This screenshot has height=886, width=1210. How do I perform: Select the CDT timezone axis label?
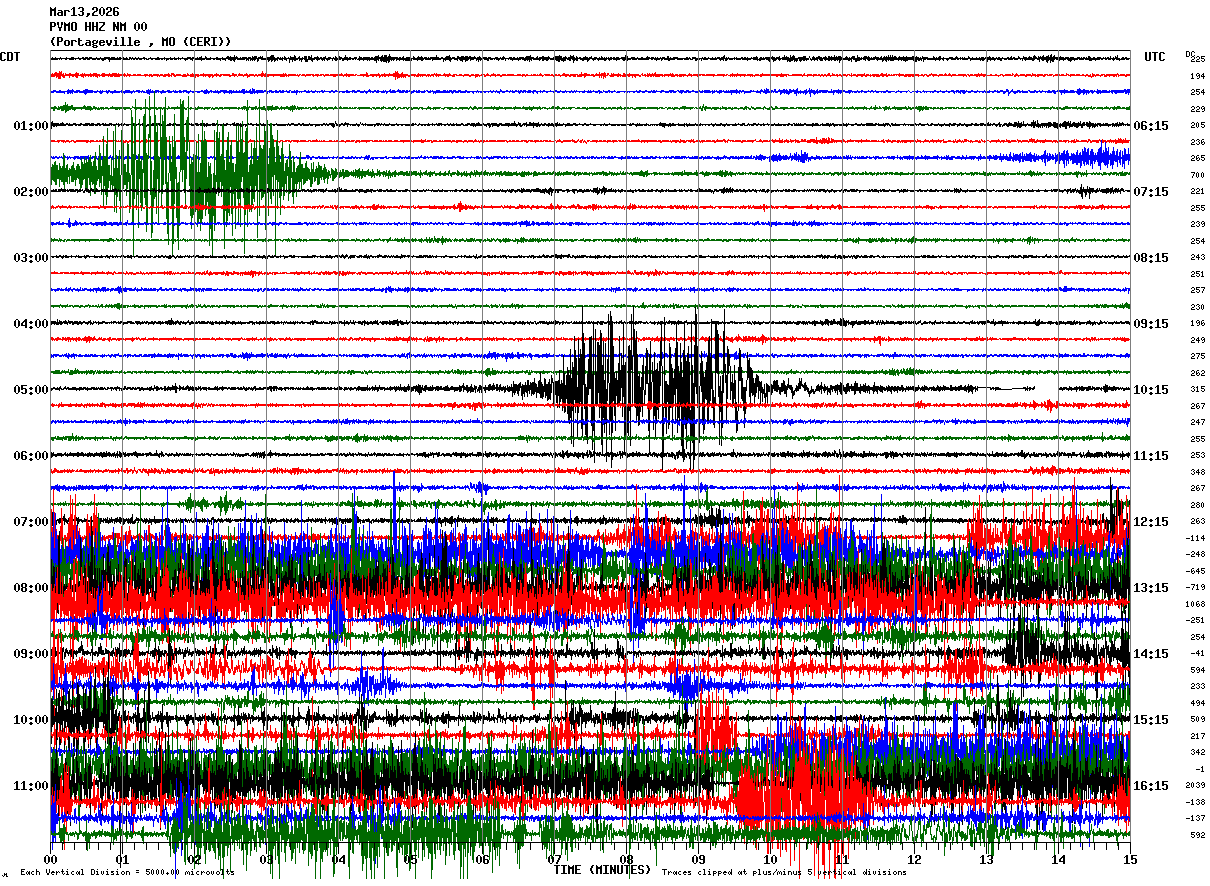(x=10, y=57)
